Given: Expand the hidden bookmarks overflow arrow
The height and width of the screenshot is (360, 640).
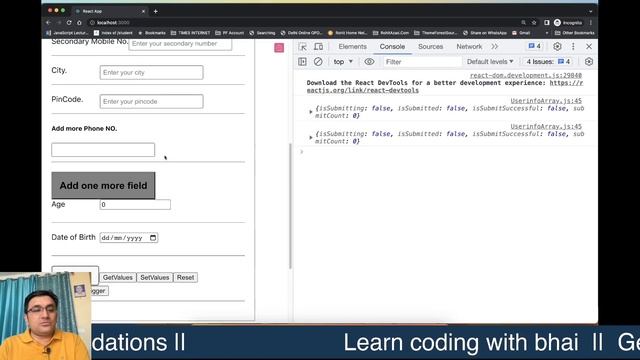Looking at the screenshot, I should tap(547, 33).
